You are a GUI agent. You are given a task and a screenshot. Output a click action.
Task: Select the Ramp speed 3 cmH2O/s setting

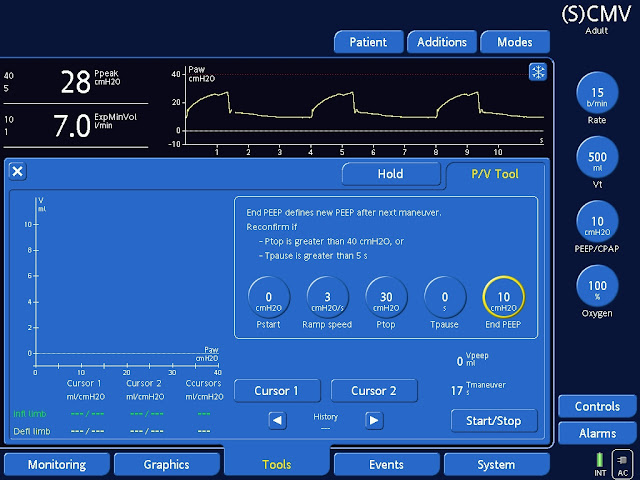(x=327, y=298)
